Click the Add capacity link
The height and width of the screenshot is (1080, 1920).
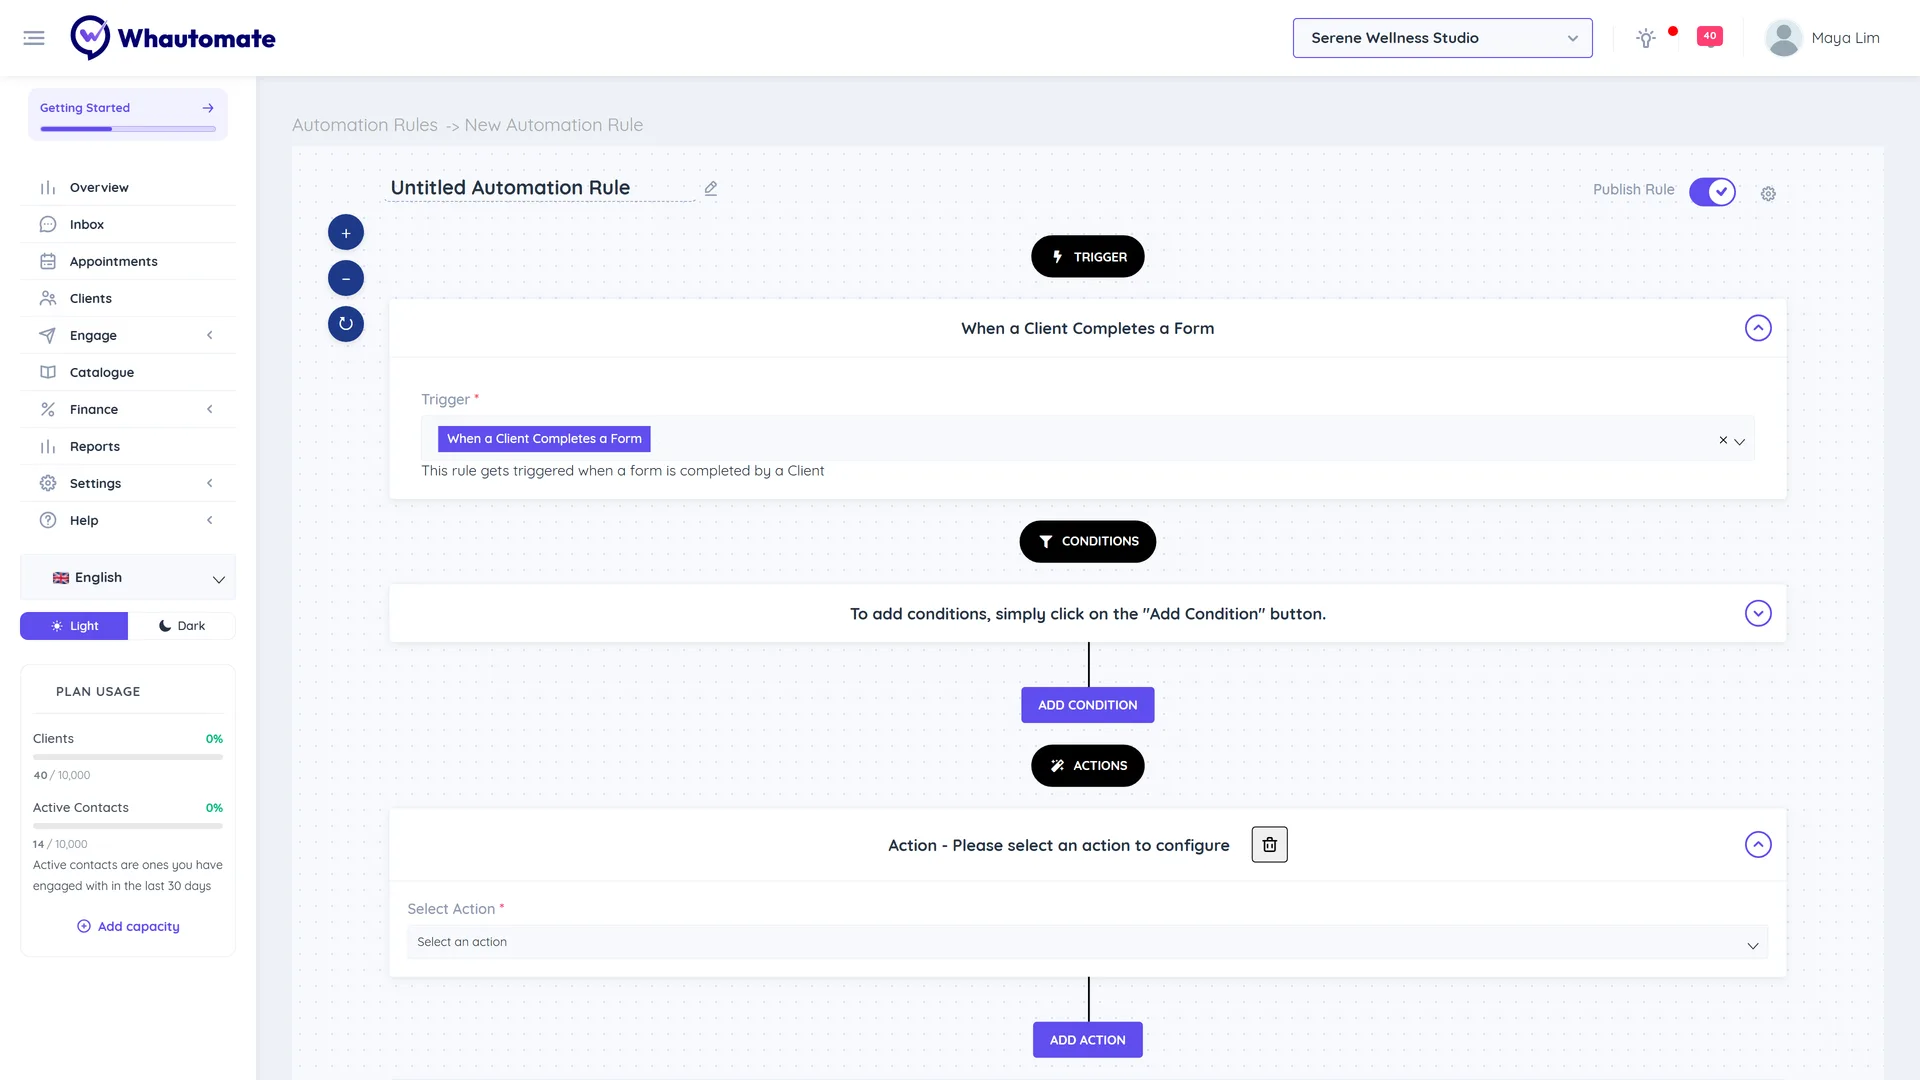128,927
